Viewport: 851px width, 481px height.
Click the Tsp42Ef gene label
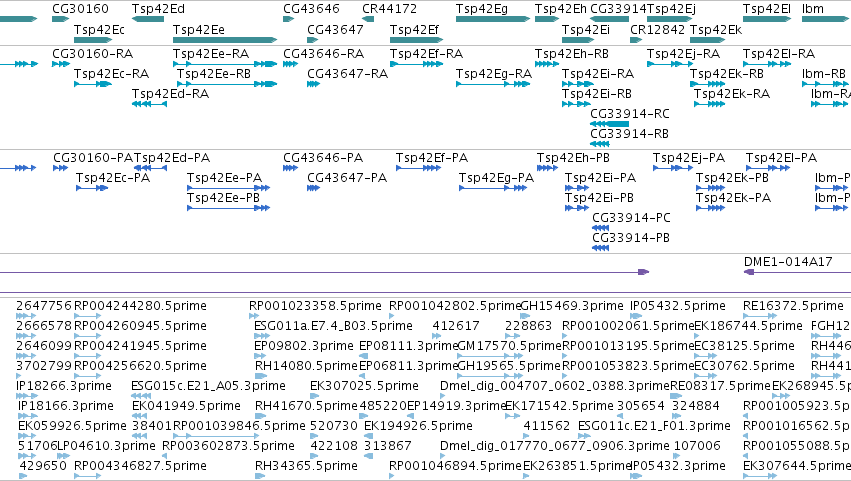click(414, 29)
